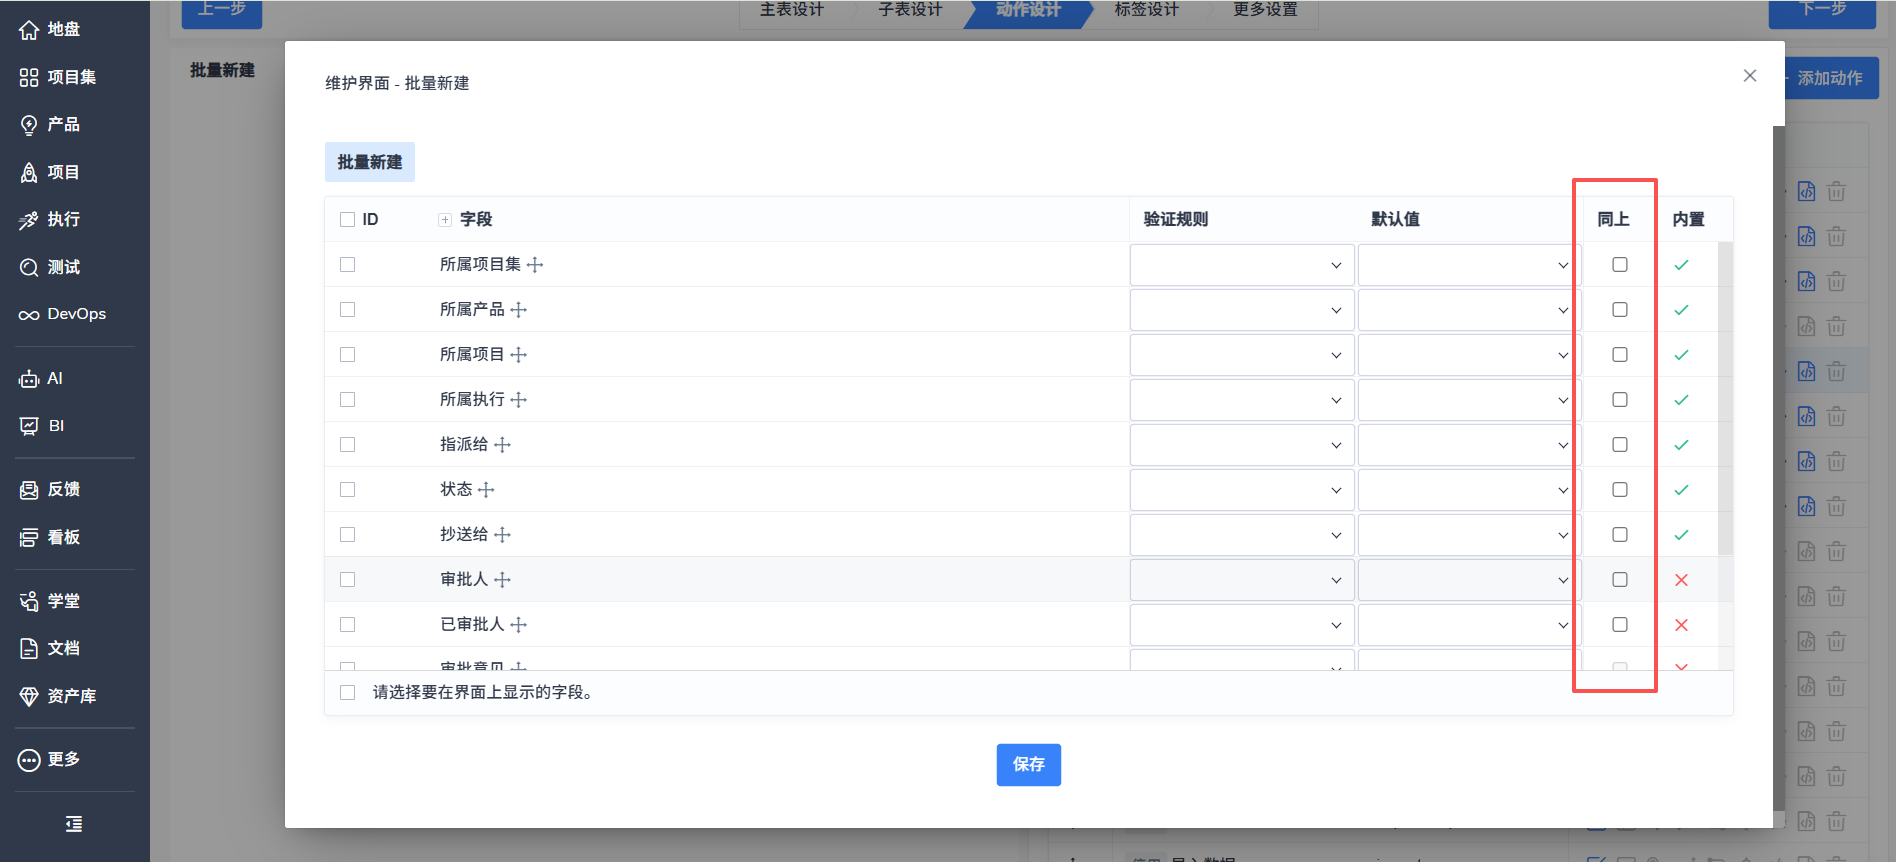This screenshot has width=1896, height=862.
Task: Click the 批量新建 item in background list
Action: coord(222,70)
